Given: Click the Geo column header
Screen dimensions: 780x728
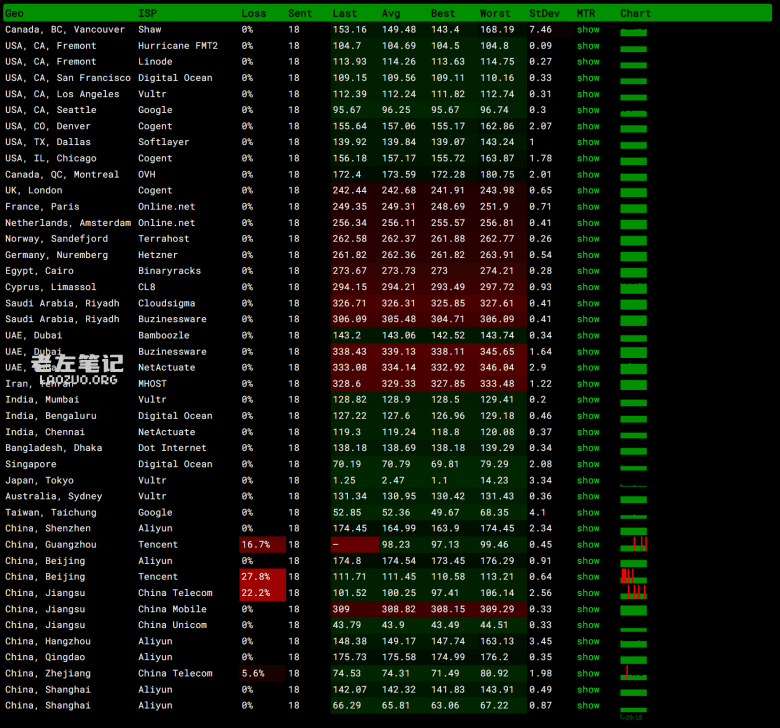Looking at the screenshot, I should tap(15, 14).
